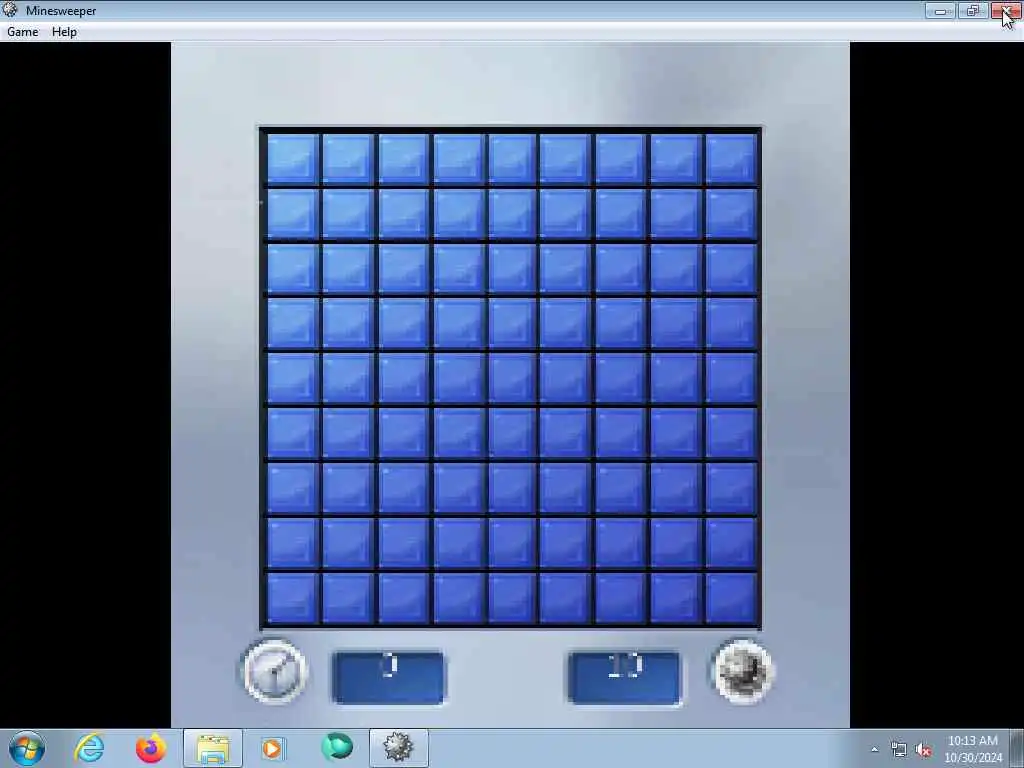
Task: Reveal the fifth-row tile in the last column
Action: [731, 378]
